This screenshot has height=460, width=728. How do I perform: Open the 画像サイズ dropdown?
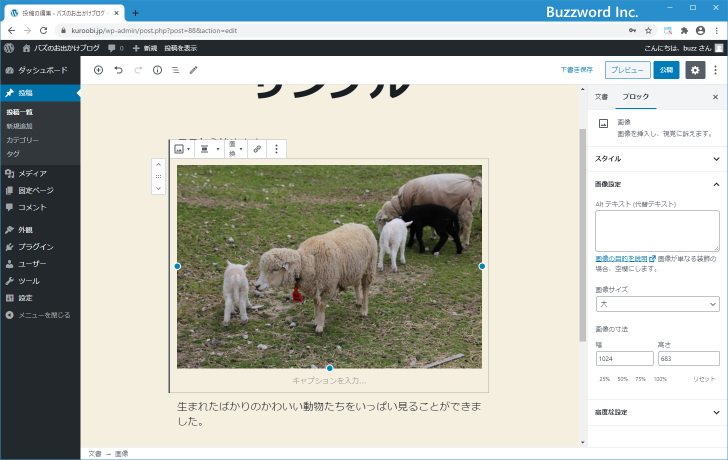(657, 303)
